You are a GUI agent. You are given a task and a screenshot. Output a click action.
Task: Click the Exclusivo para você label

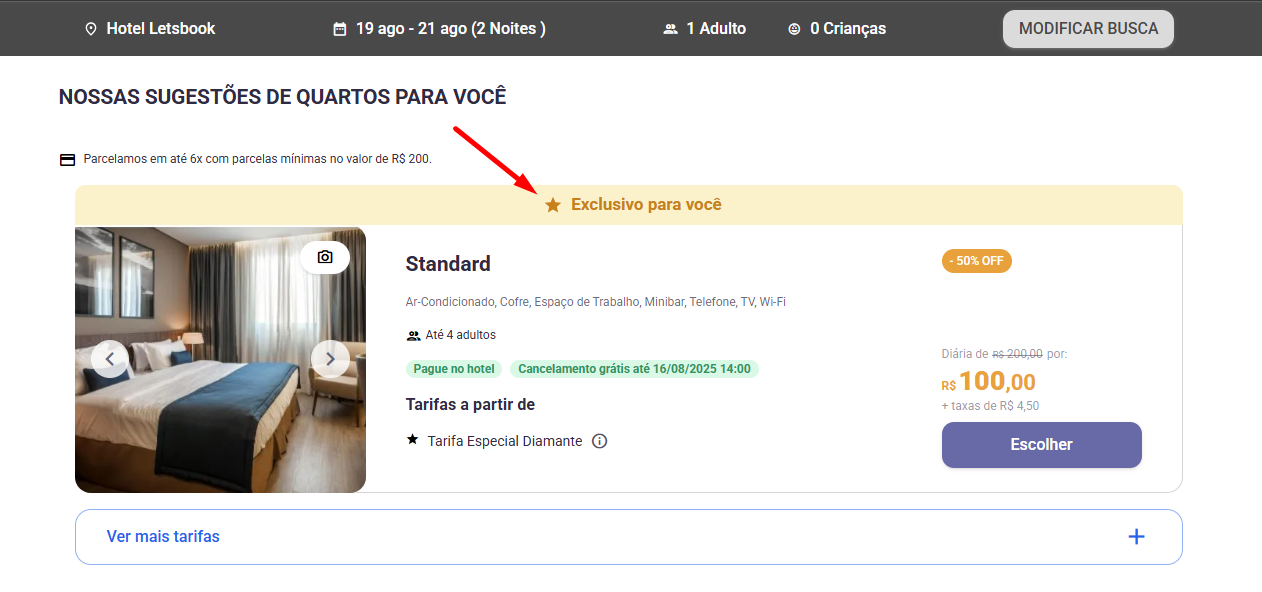[646, 205]
